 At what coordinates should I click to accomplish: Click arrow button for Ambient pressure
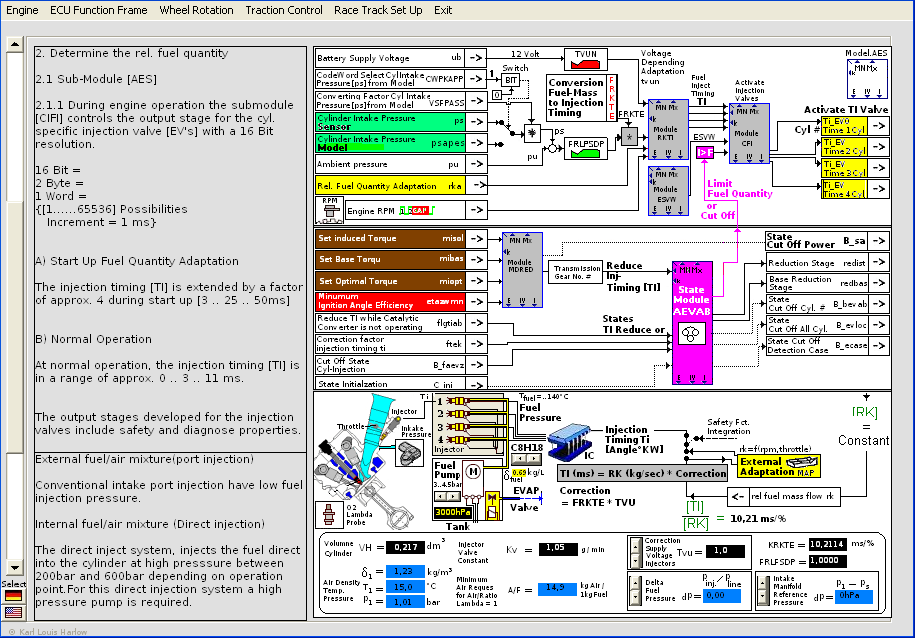coord(476,164)
